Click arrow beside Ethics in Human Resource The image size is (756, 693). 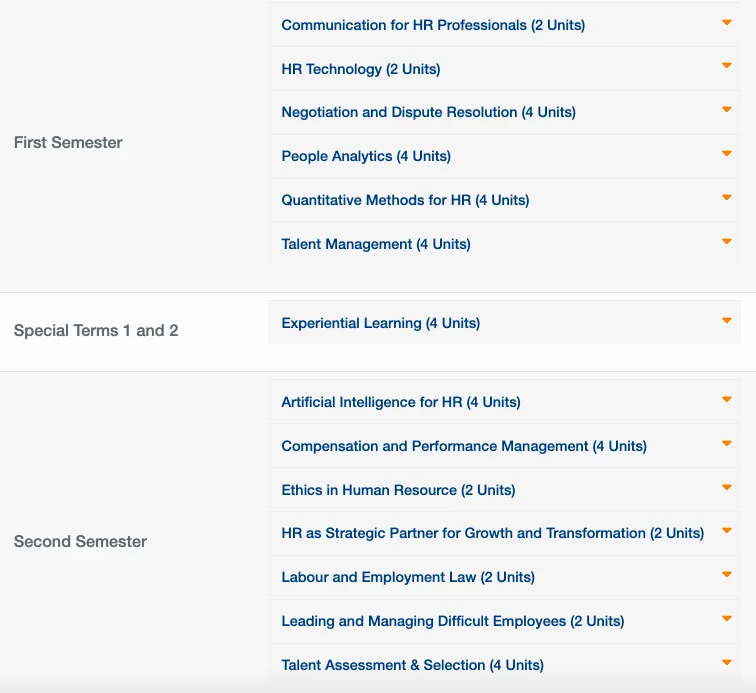click(x=727, y=488)
